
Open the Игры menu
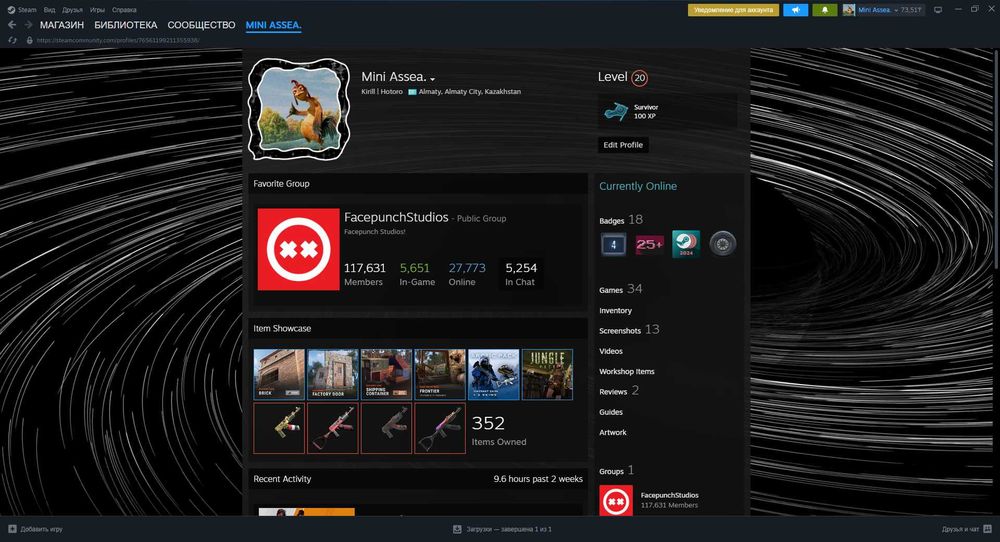point(97,10)
